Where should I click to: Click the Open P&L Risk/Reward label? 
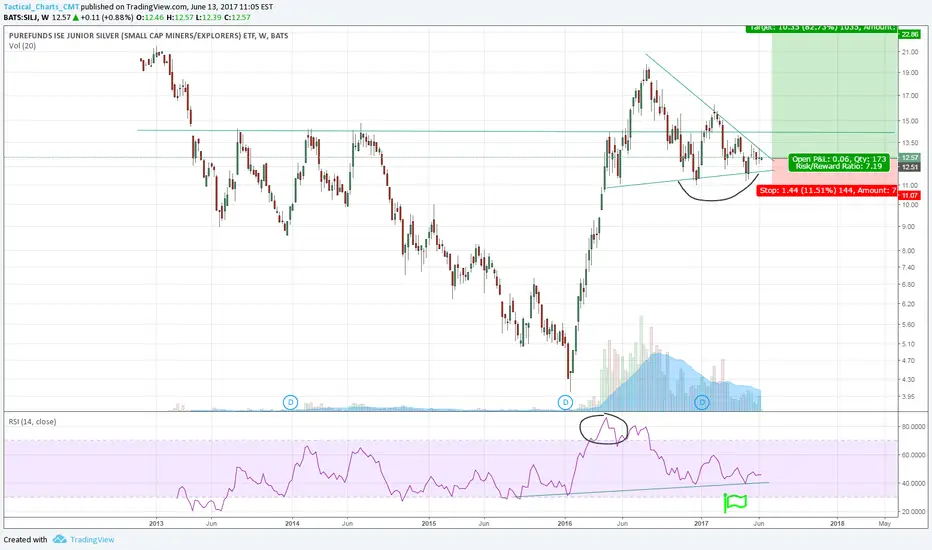pos(839,162)
